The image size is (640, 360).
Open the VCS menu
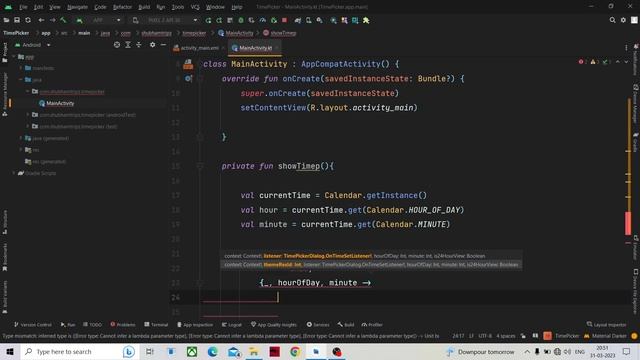195,7
